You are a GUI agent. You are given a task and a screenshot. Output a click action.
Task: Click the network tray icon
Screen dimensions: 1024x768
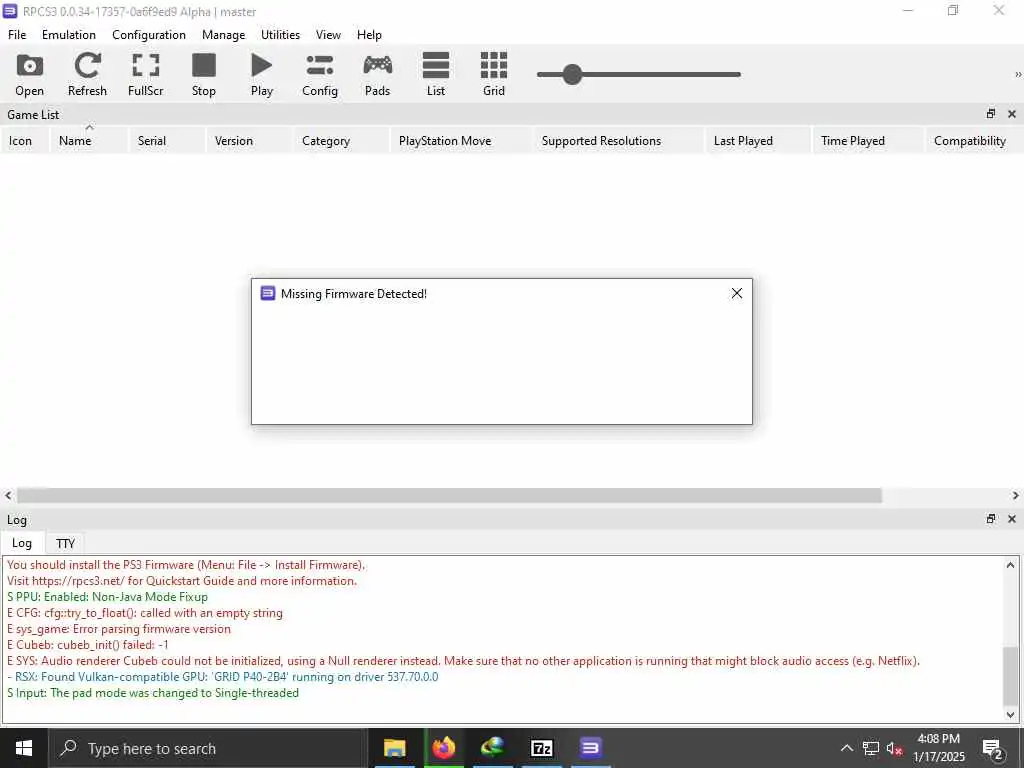871,748
